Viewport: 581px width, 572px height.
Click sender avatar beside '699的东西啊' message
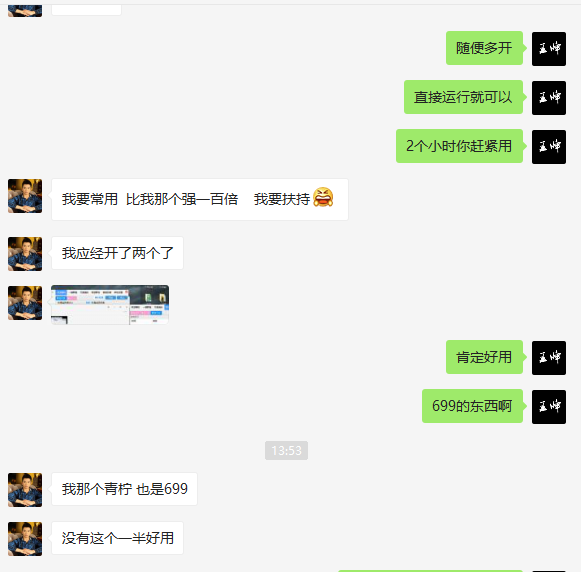(549, 407)
